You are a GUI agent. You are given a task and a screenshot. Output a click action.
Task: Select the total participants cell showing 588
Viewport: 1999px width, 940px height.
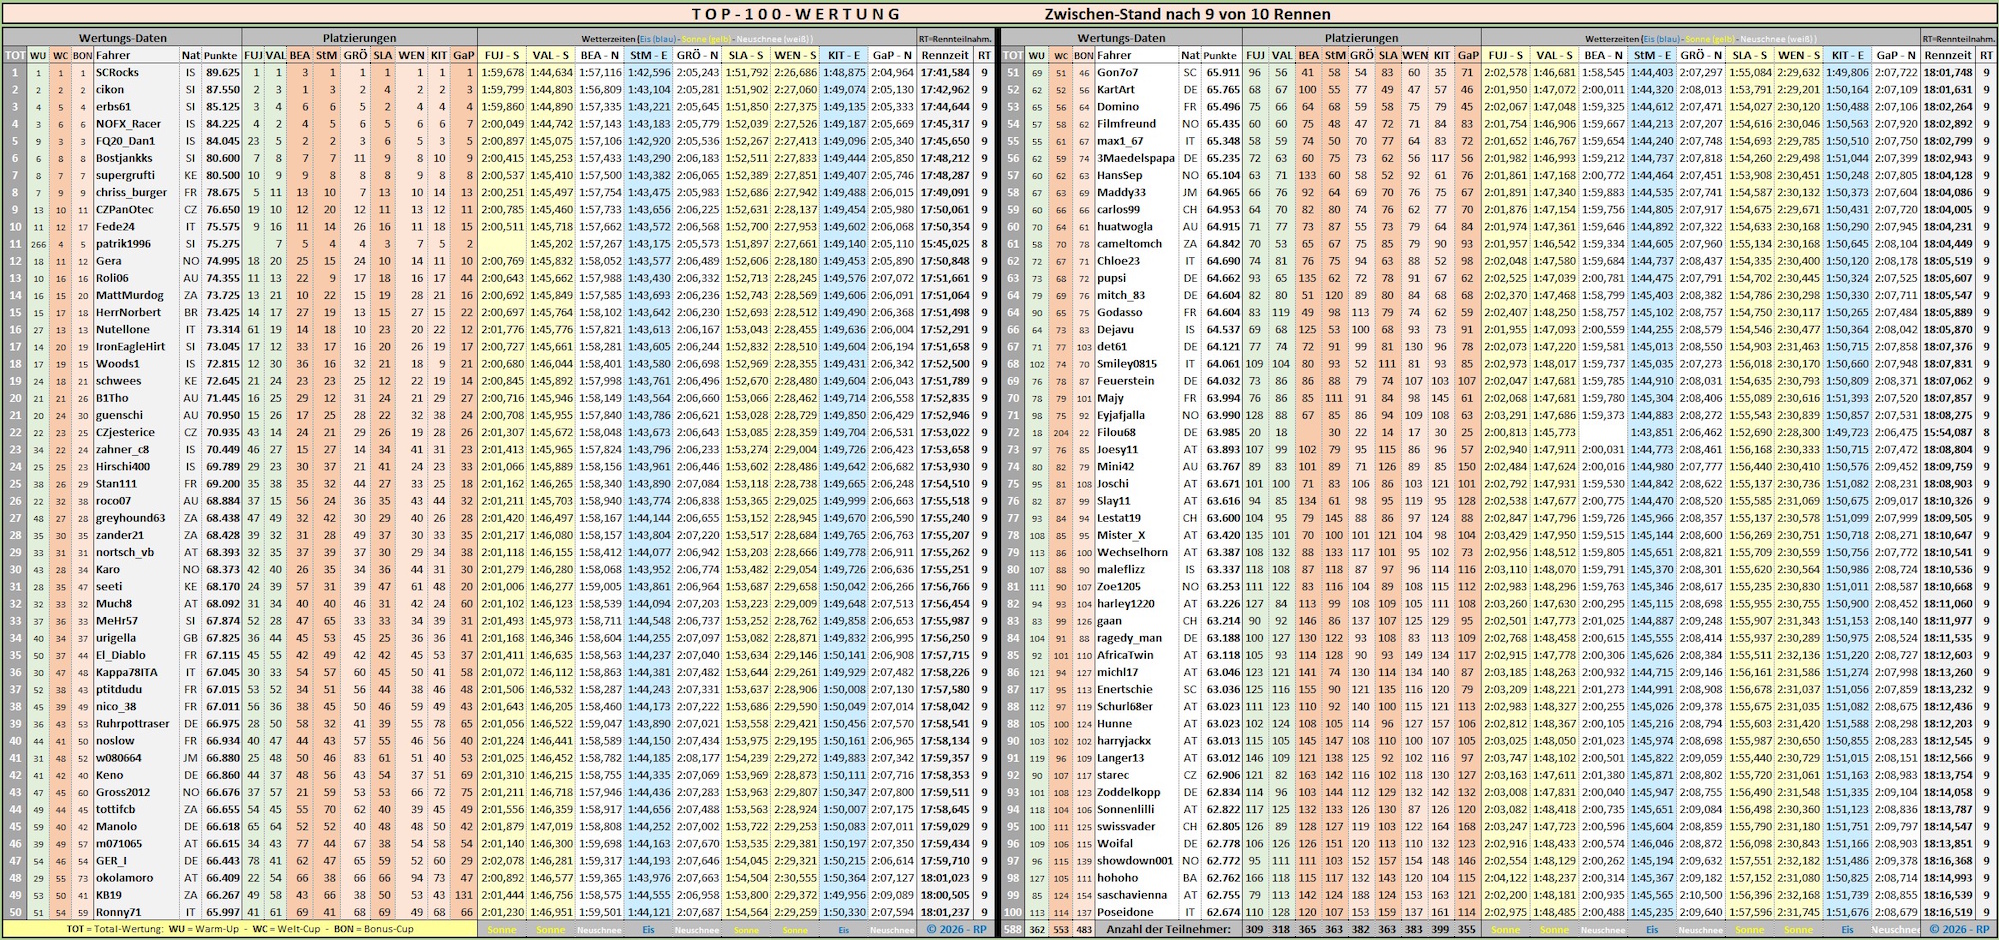tap(1011, 929)
